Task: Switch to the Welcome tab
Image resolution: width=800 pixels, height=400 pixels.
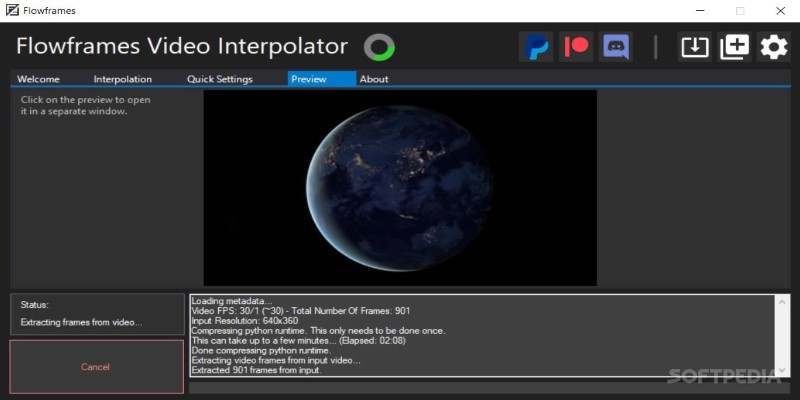Action: (x=38, y=79)
